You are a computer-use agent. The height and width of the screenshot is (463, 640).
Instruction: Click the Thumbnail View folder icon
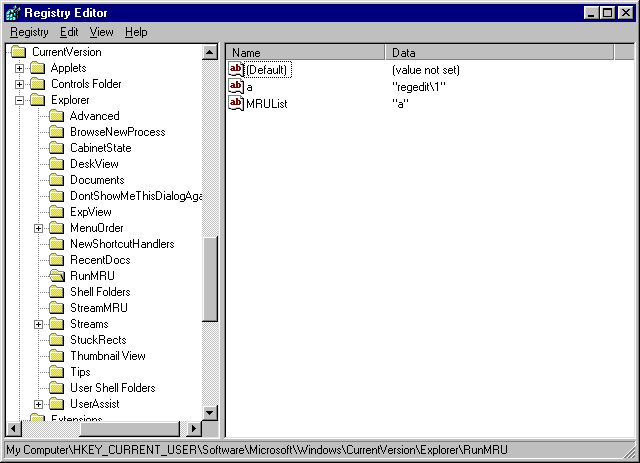pos(56,356)
